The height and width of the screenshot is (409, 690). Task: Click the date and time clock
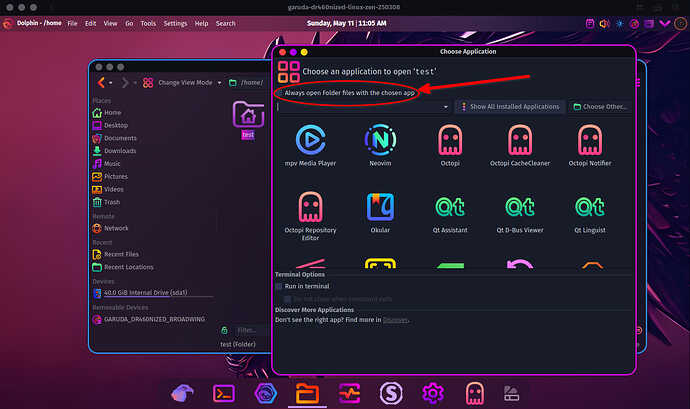pos(346,23)
